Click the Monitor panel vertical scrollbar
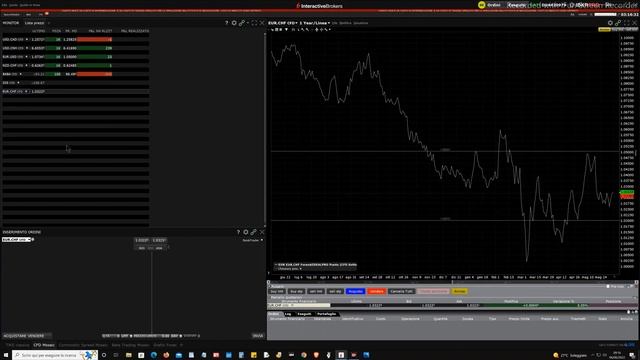Viewport: 640px width, 360px height. (x=265, y=129)
